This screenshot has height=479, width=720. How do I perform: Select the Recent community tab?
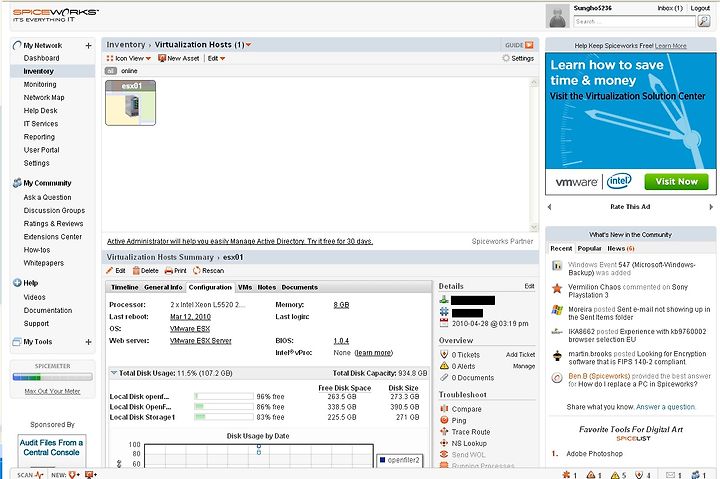click(x=561, y=248)
